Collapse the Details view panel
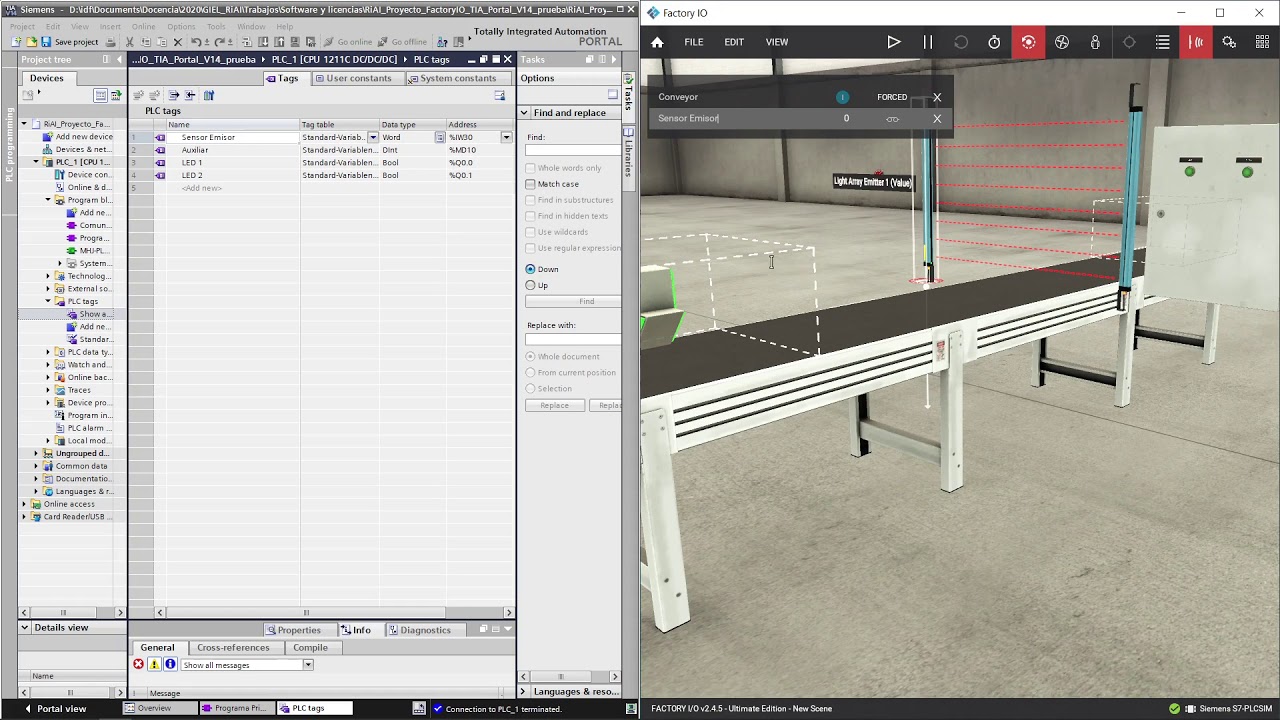 pyautogui.click(x=26, y=628)
